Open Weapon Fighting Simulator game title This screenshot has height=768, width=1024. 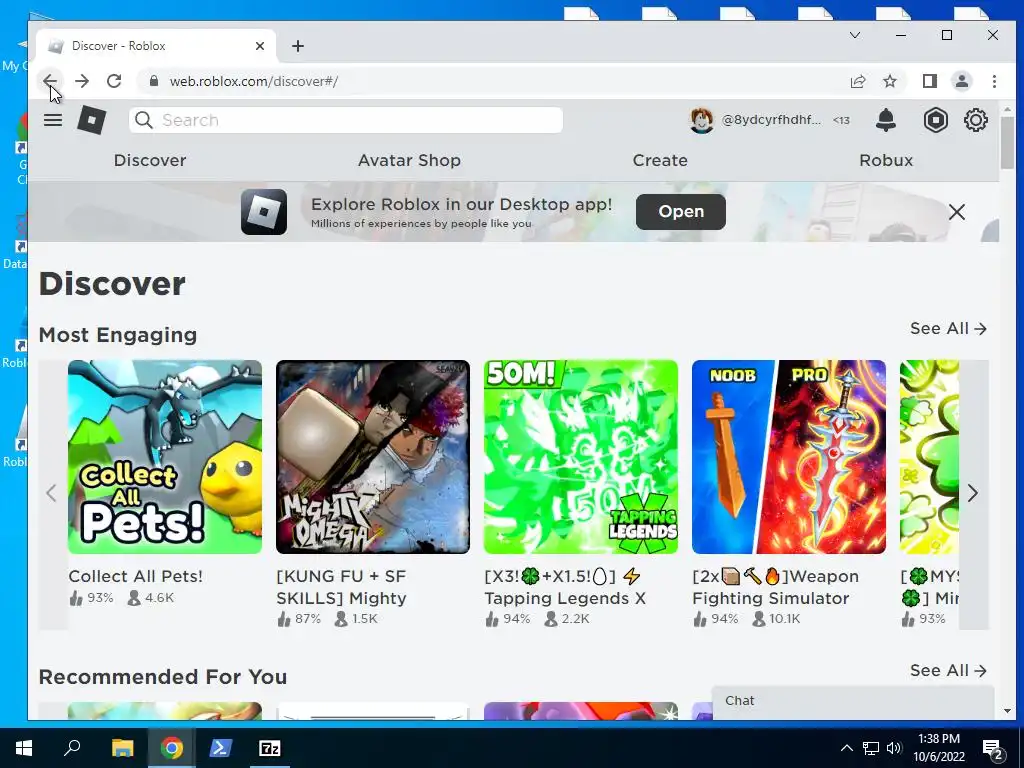click(776, 587)
